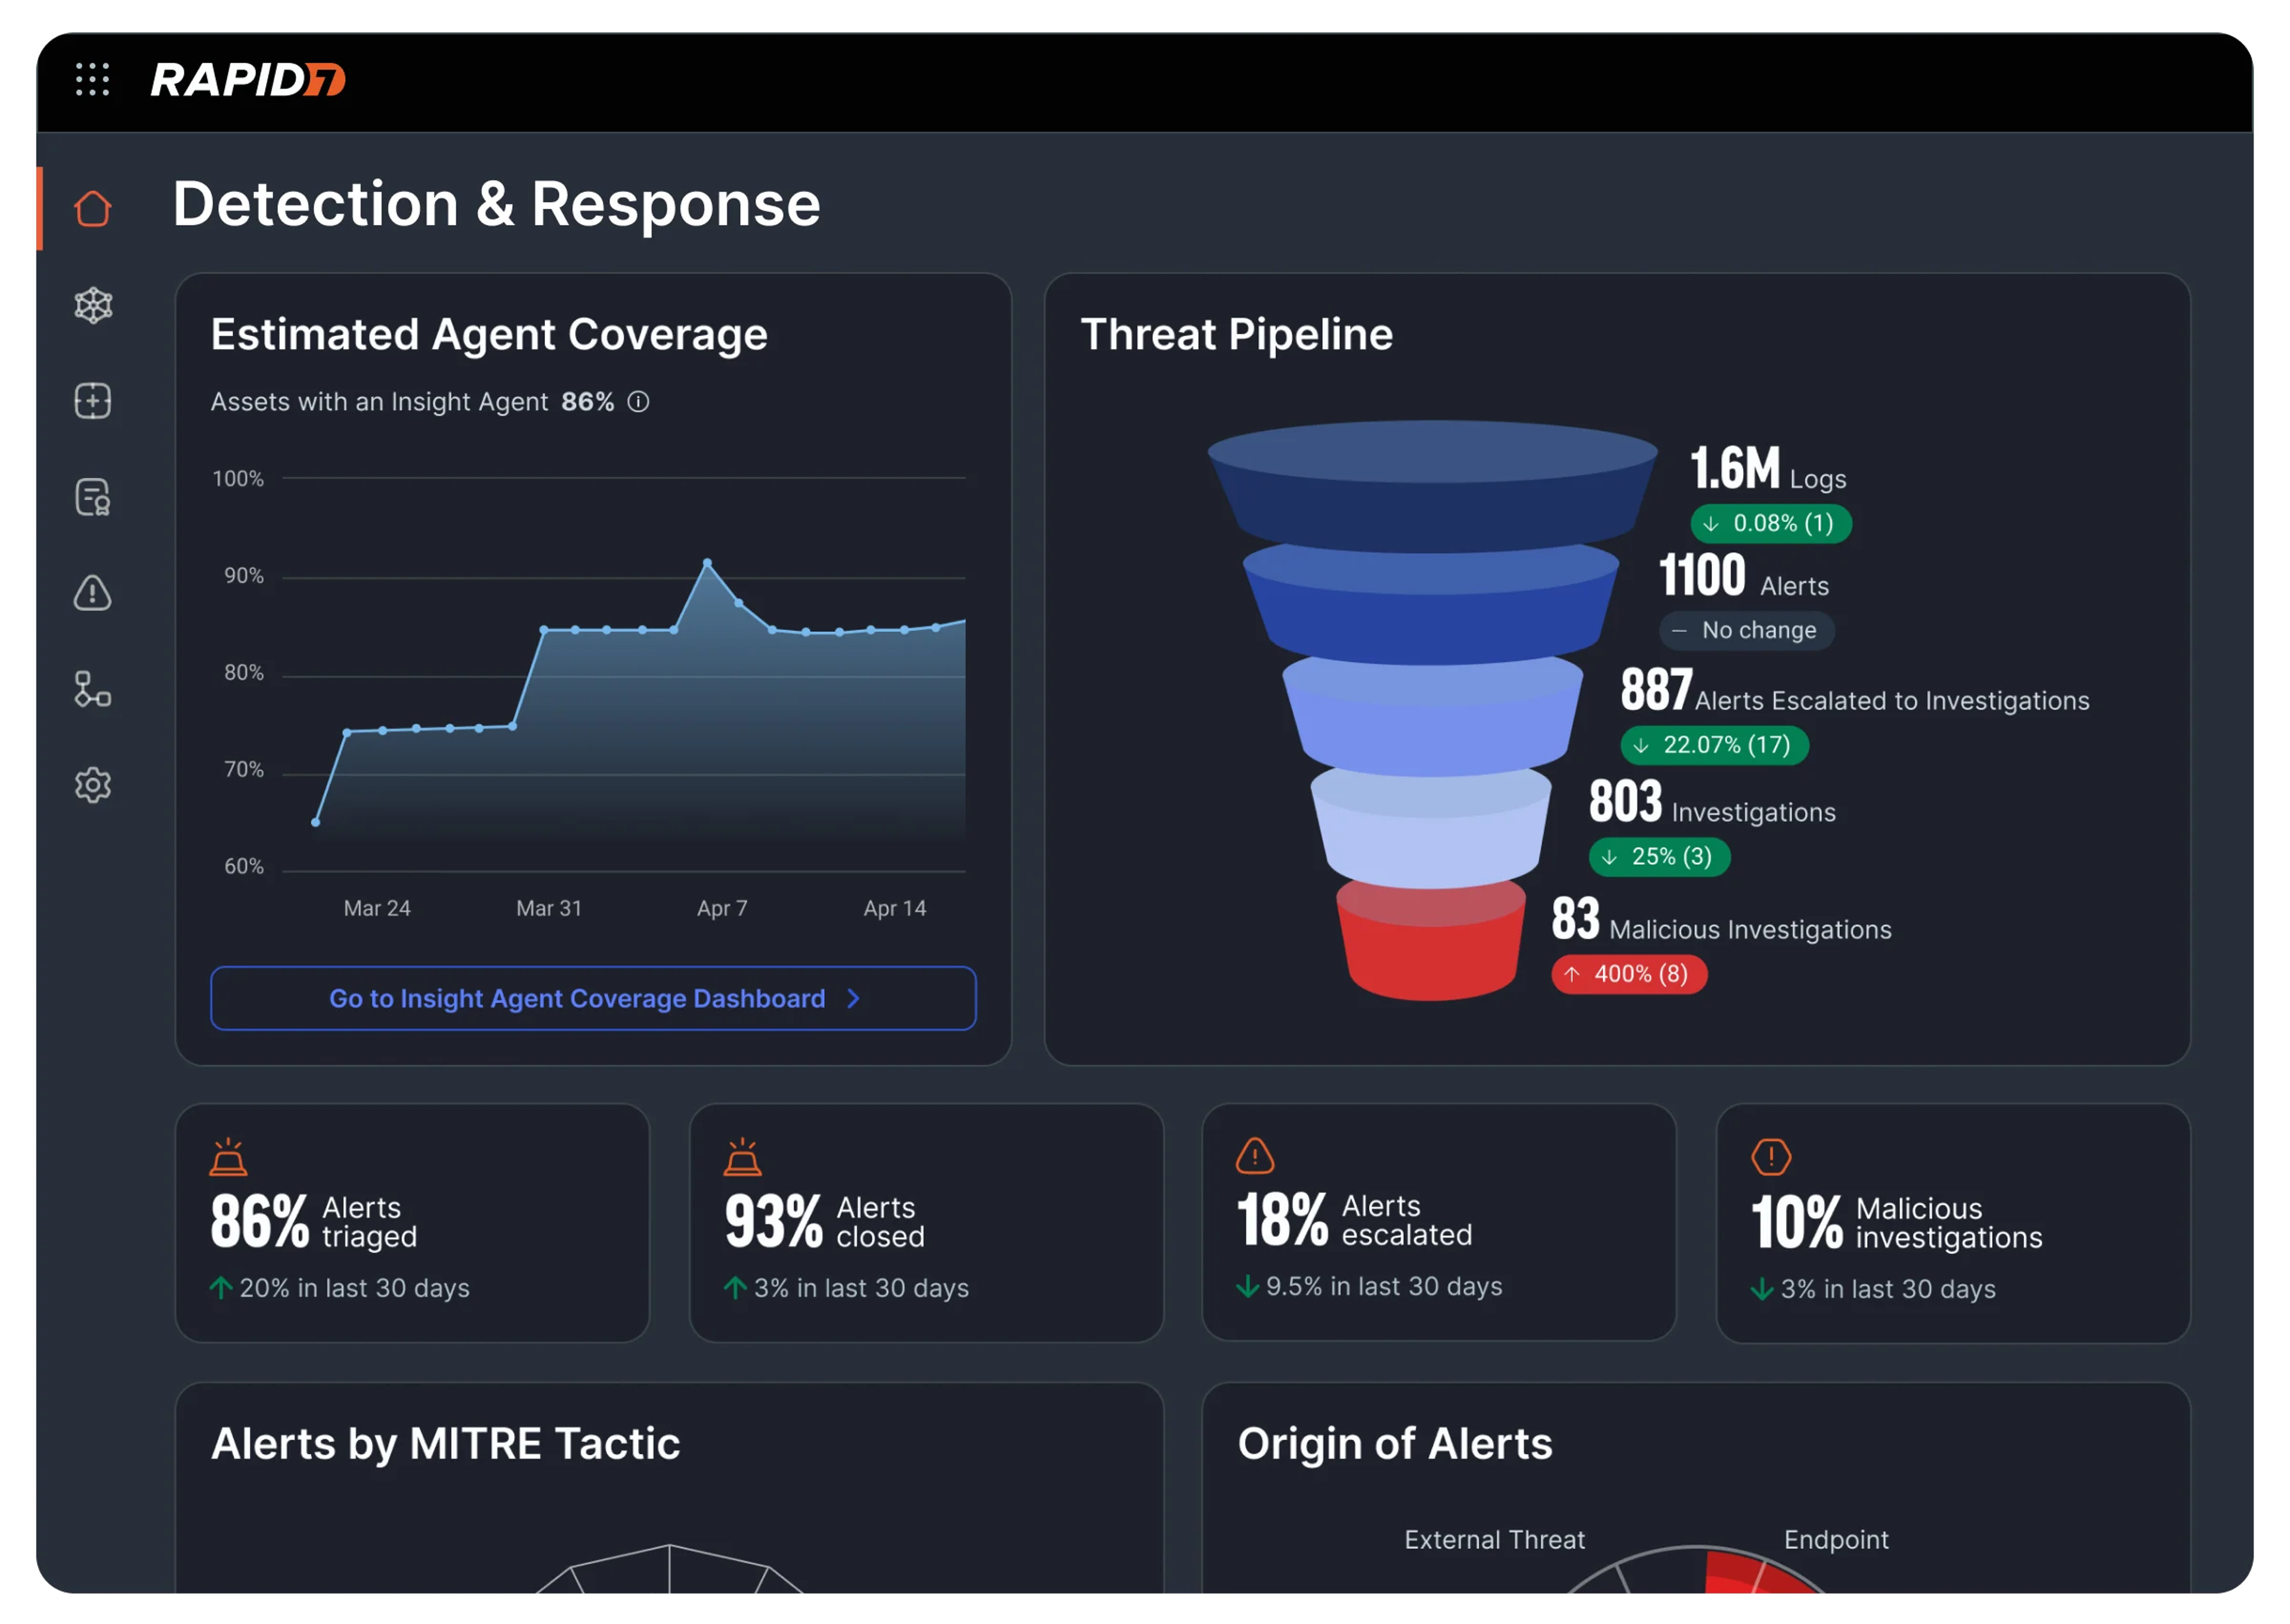Click the Alerts Escalated funnel segment
This screenshot has width=2290, height=1624.
tap(1432, 718)
